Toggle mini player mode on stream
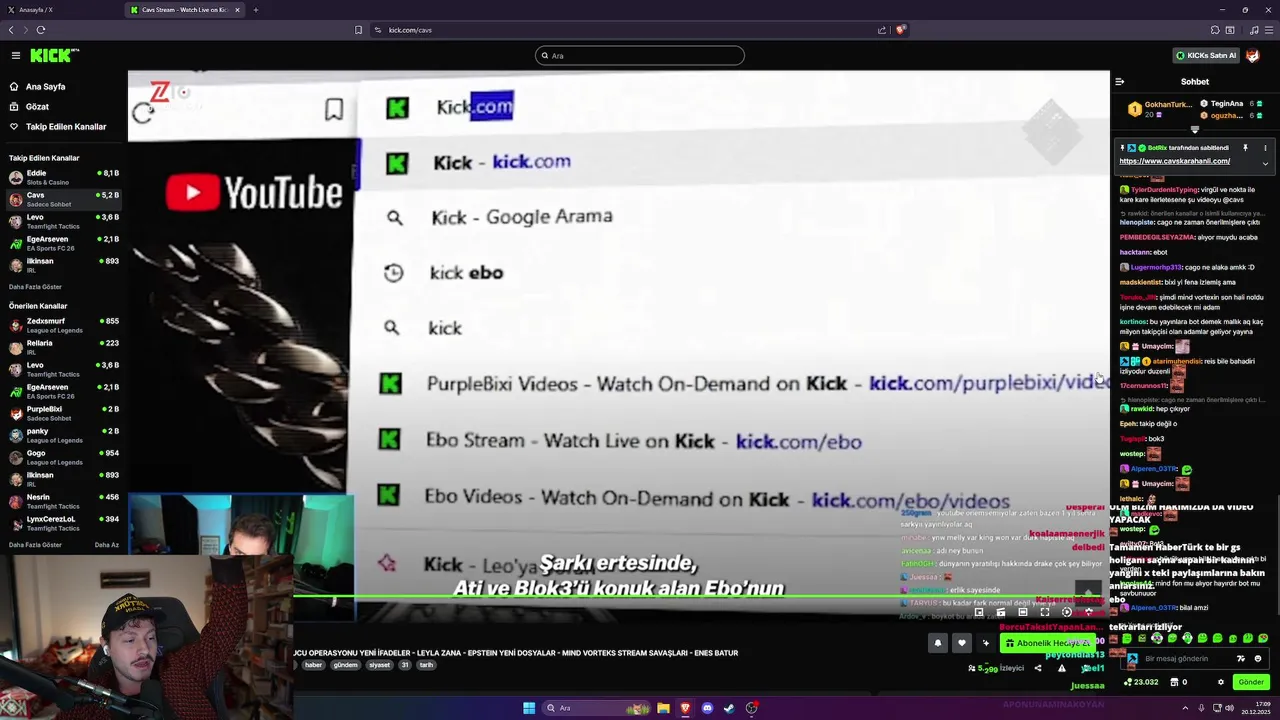The width and height of the screenshot is (1280, 720). 979,612
